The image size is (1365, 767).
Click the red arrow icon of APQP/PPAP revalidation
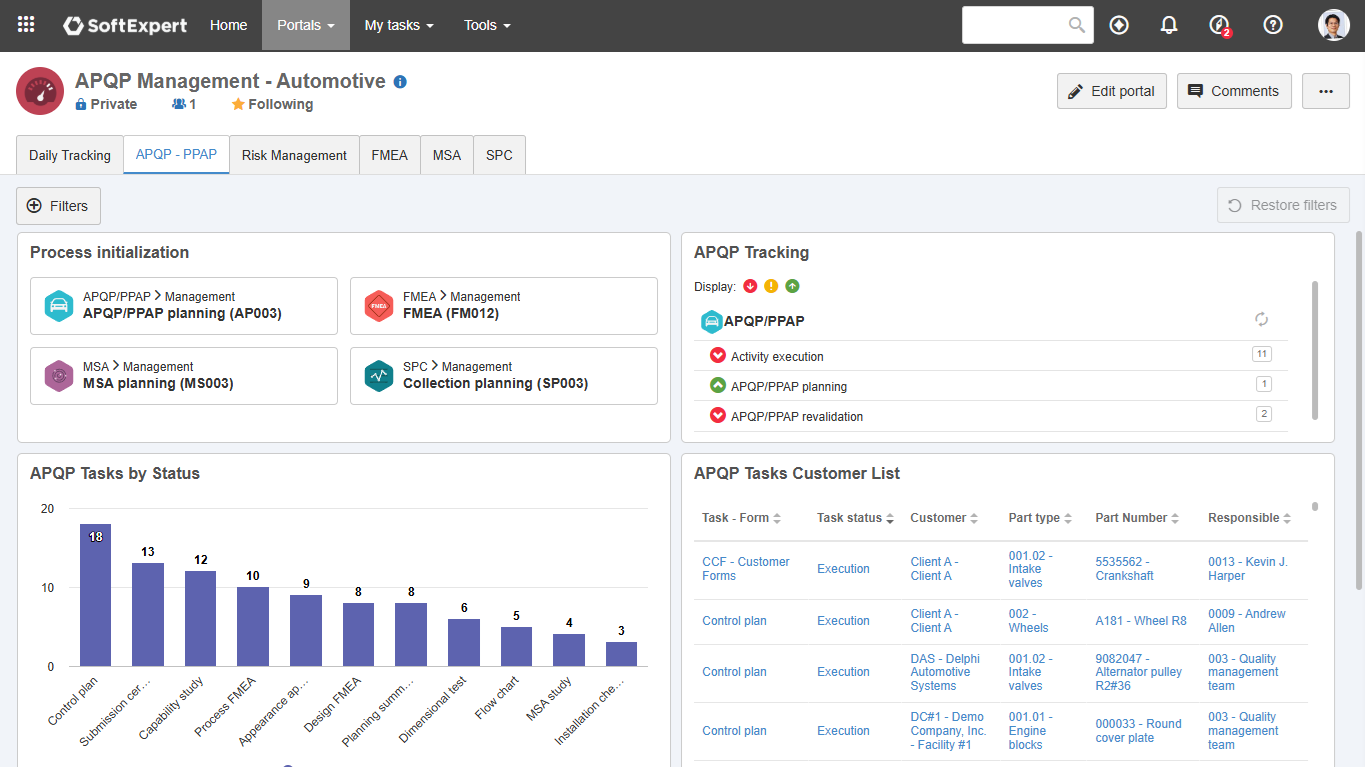pos(717,415)
